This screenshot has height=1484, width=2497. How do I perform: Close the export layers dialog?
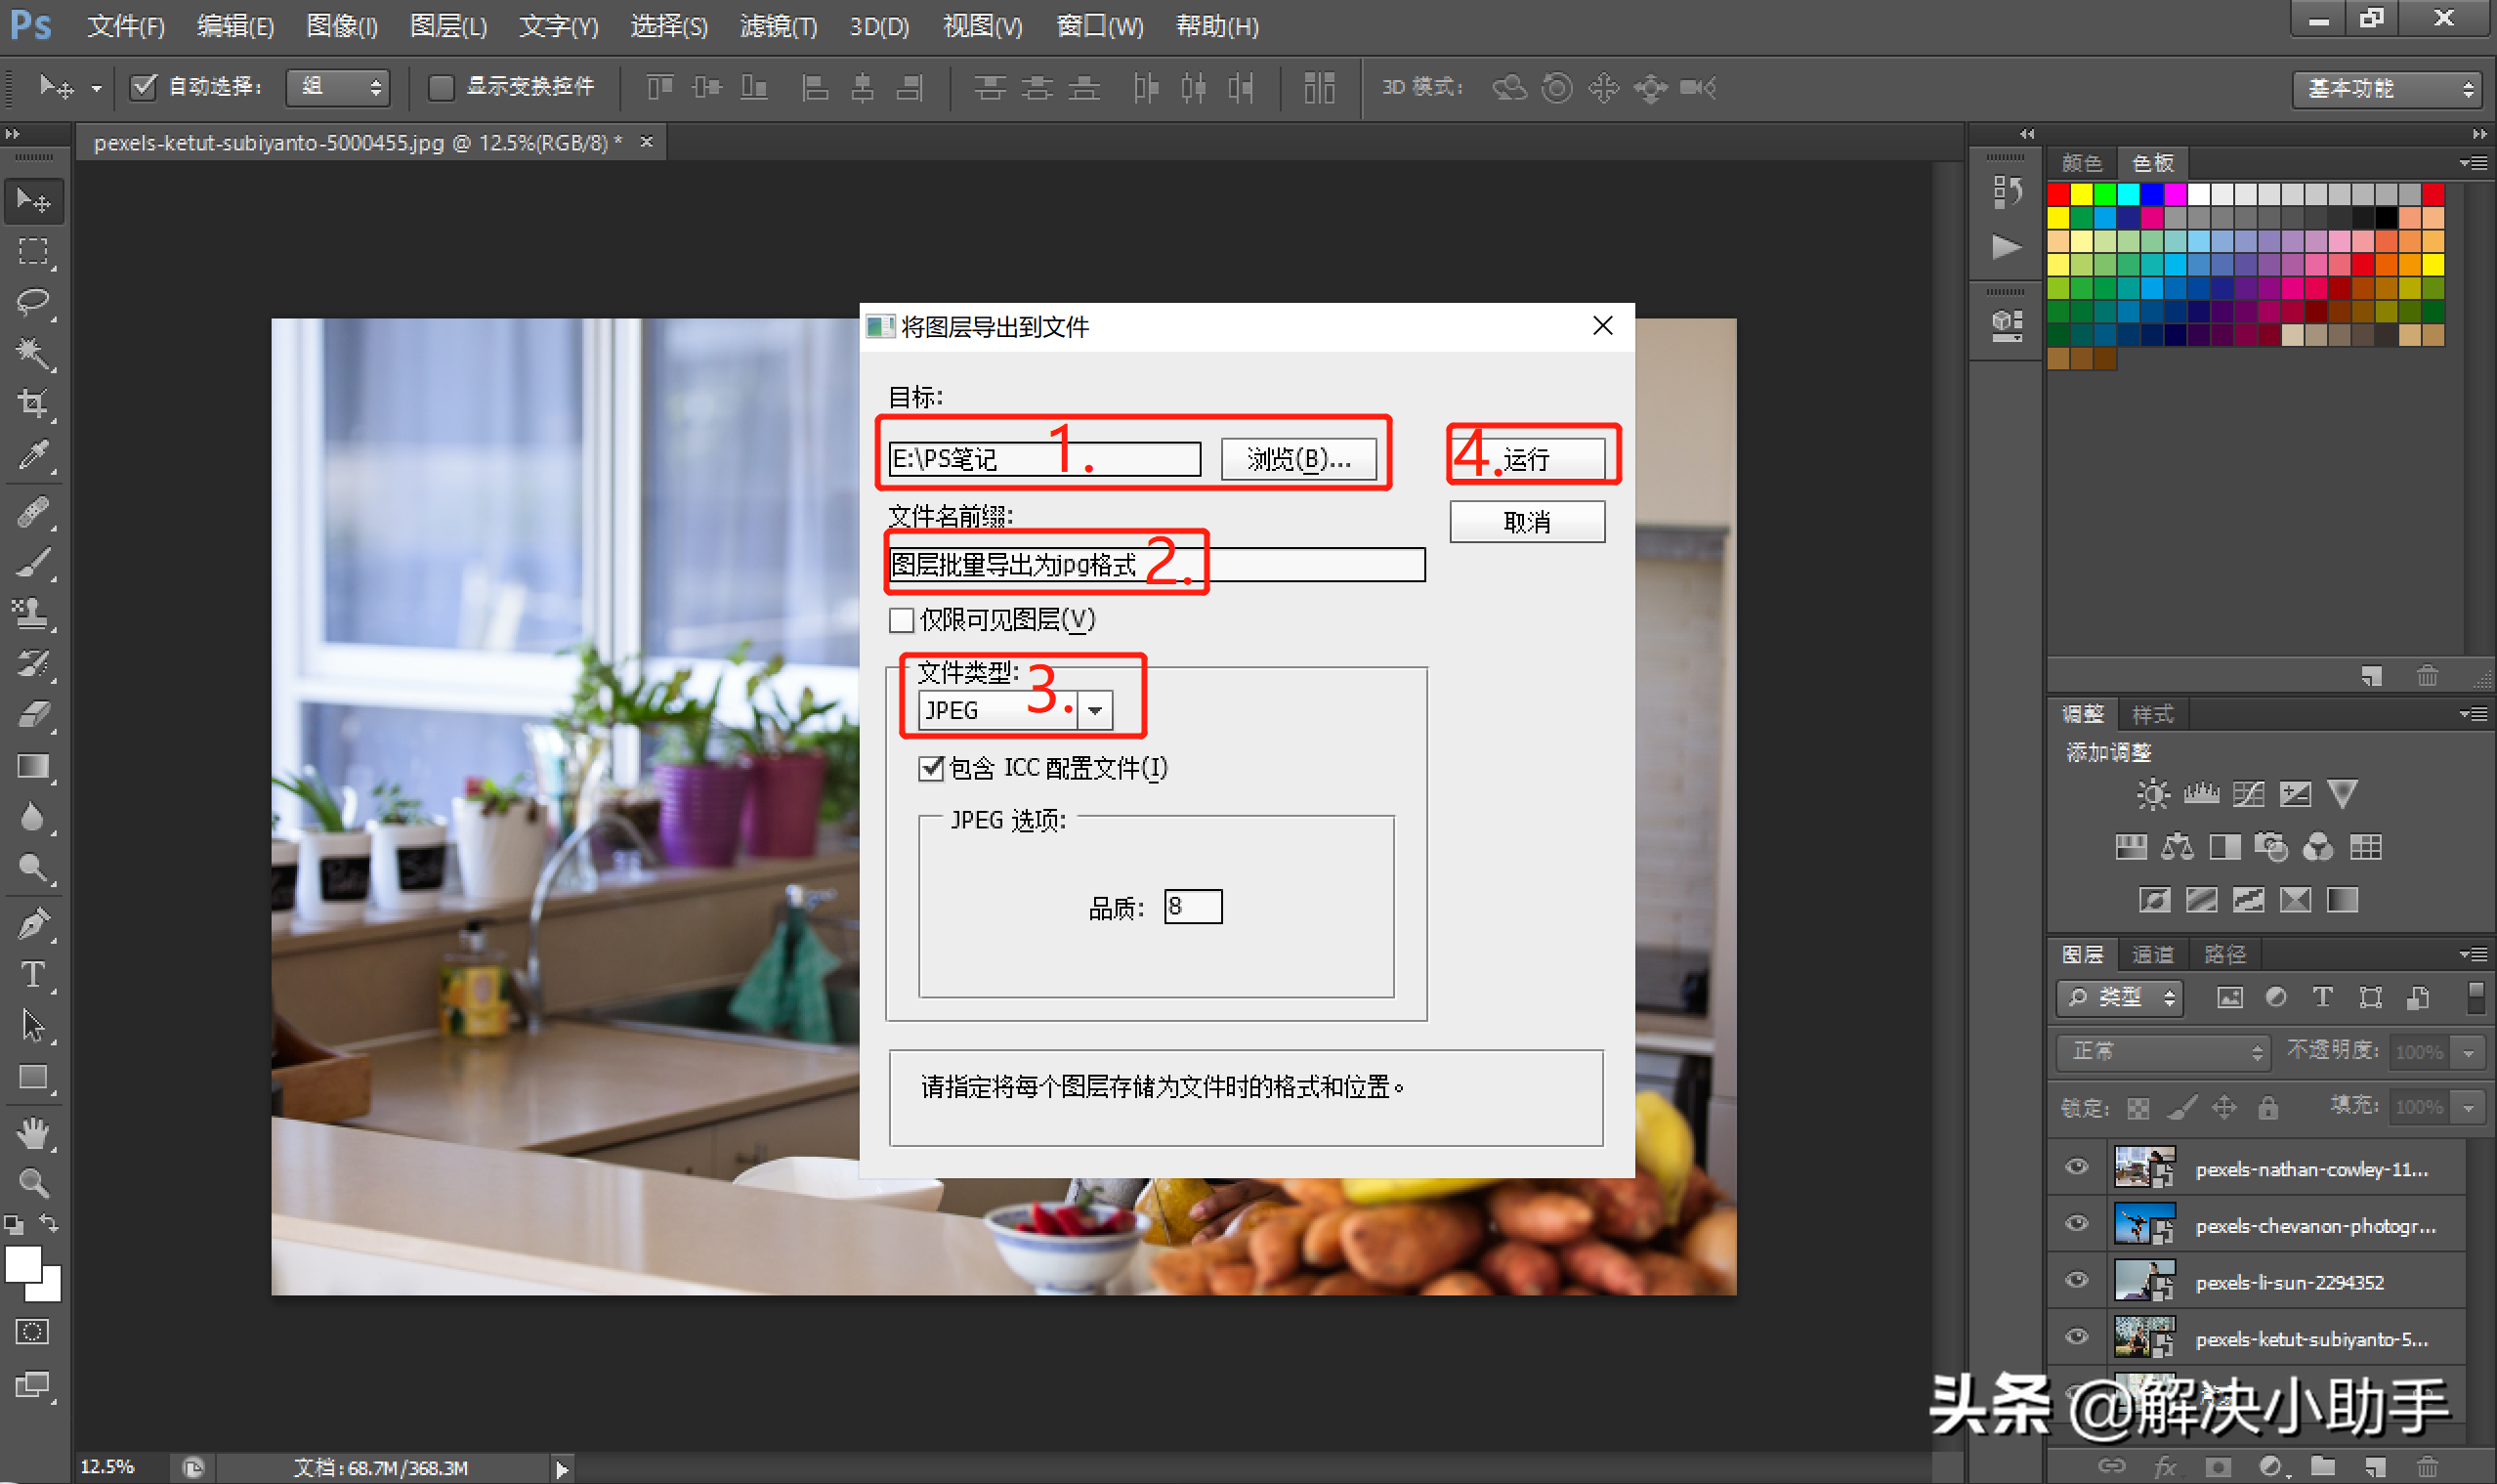(1603, 326)
